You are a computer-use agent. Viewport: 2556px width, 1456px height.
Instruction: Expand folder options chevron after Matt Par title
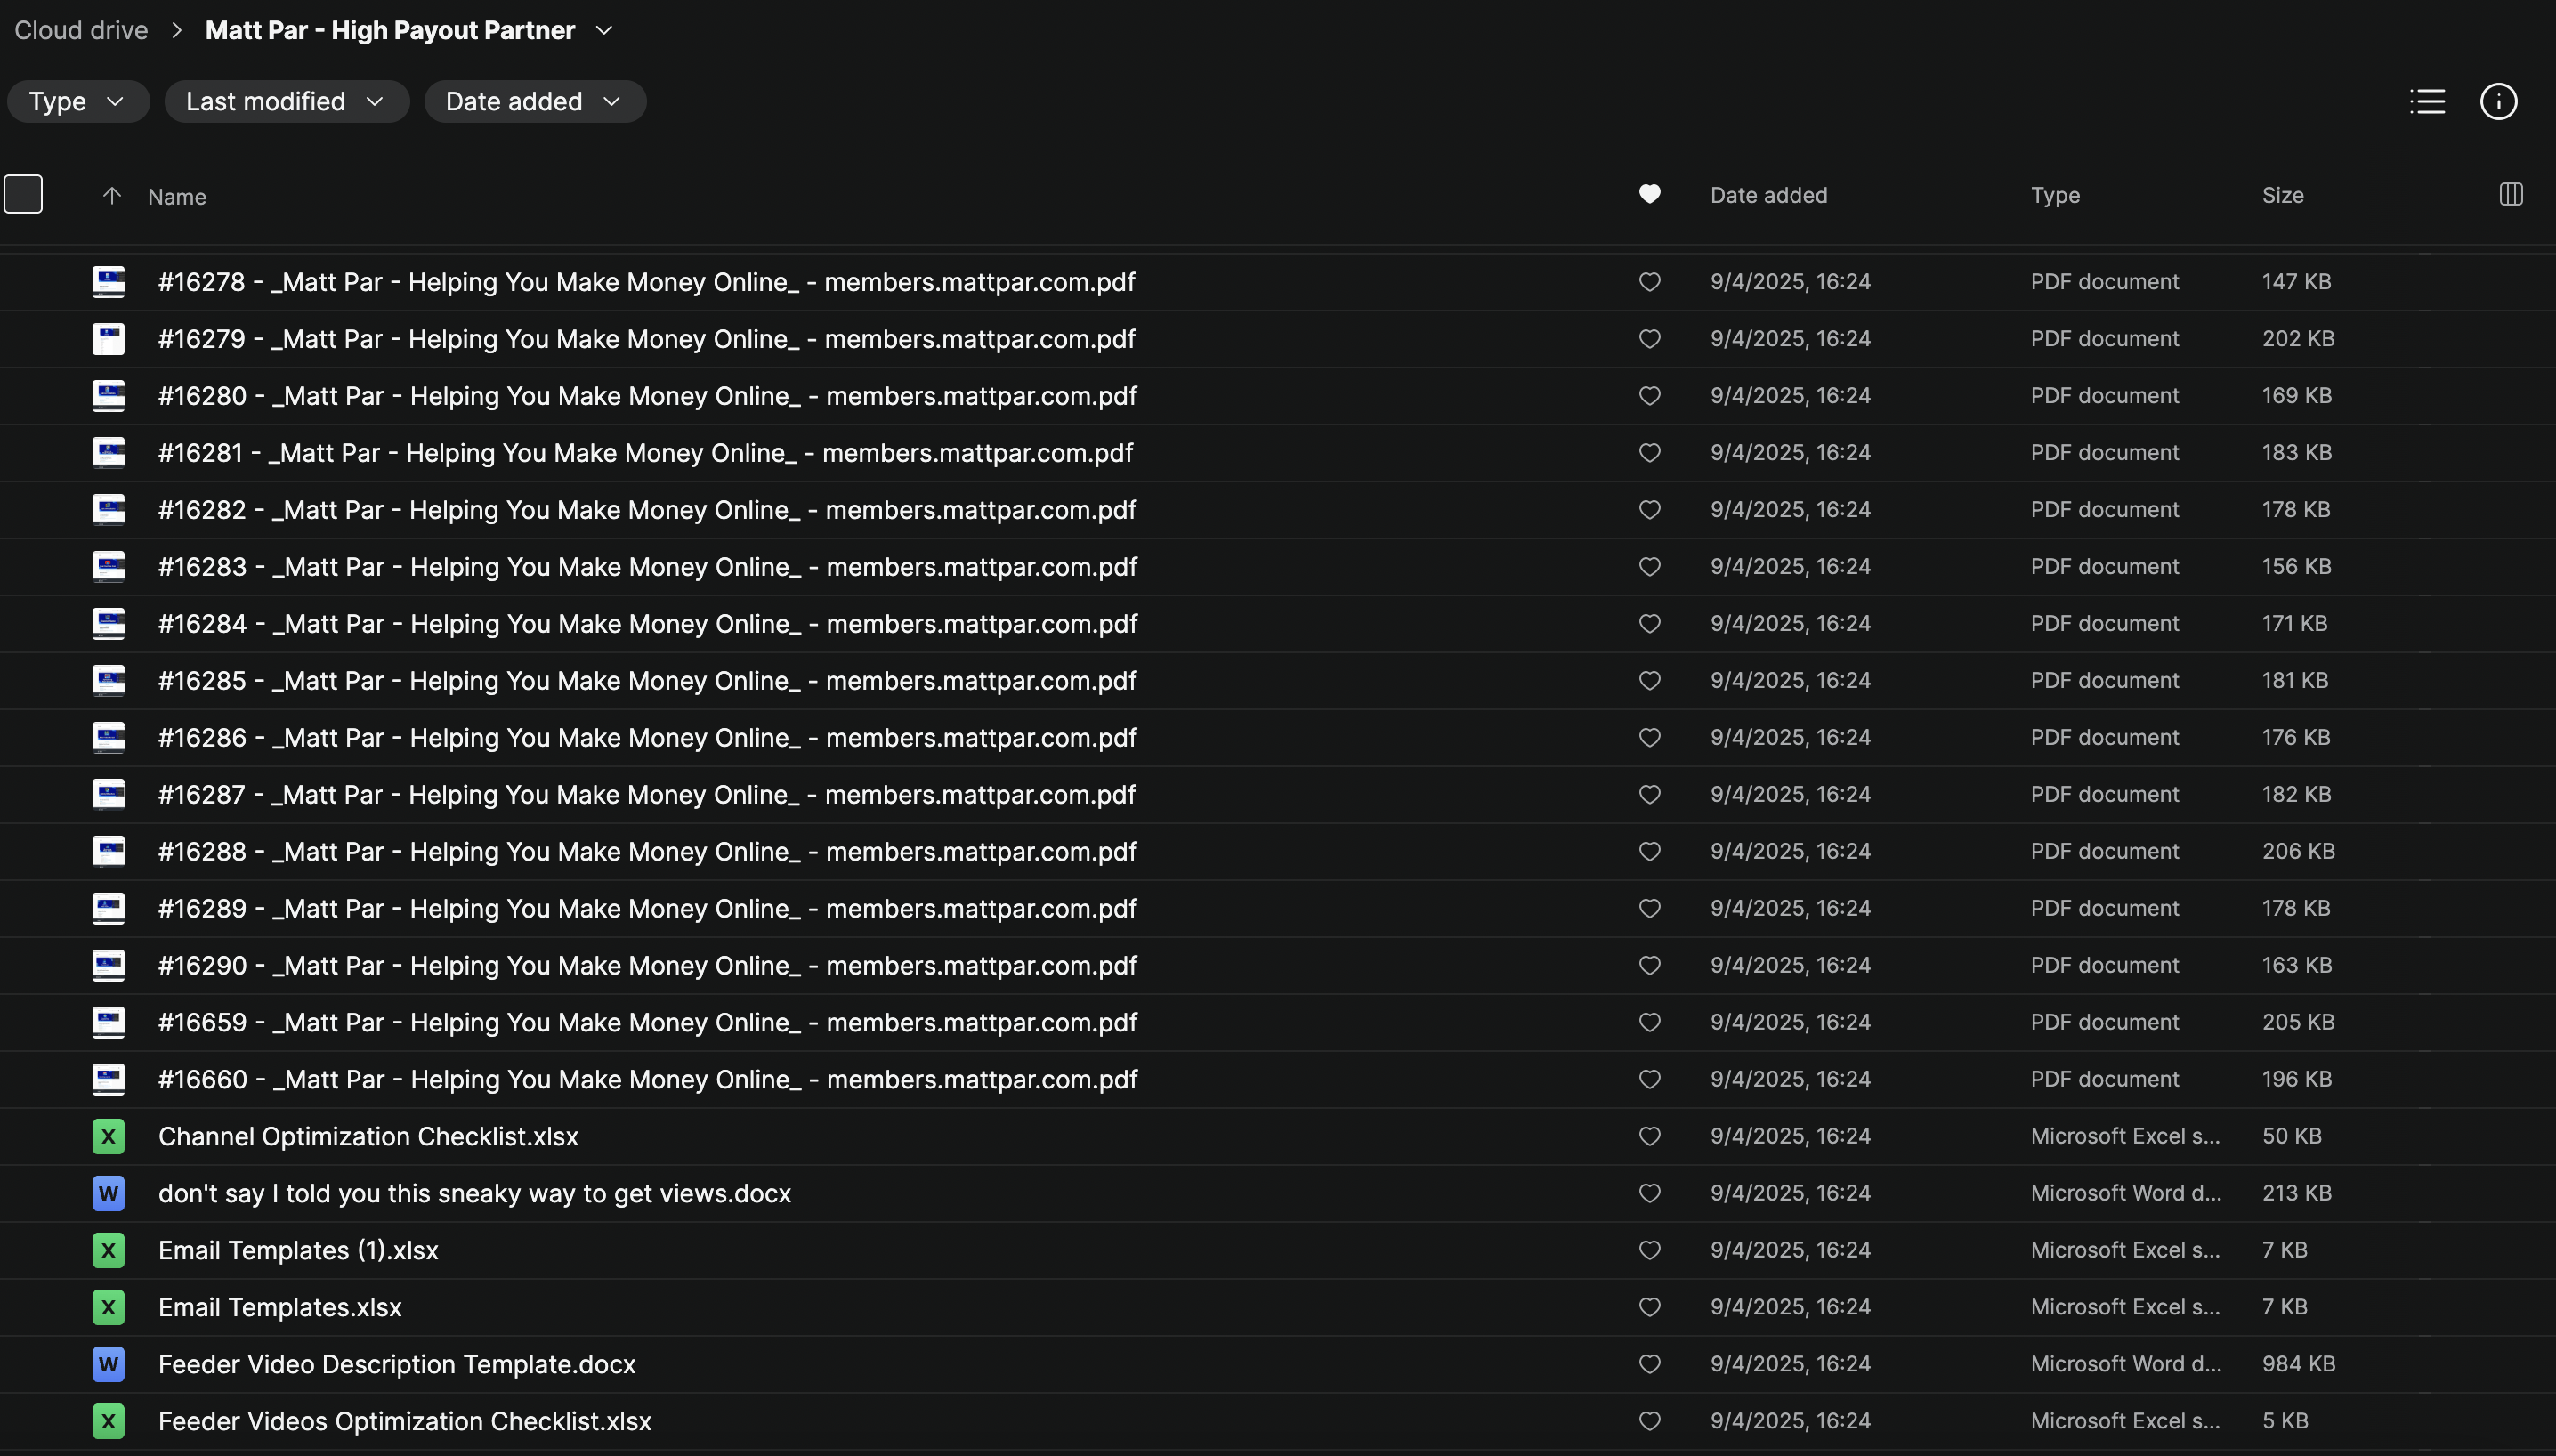604,31
